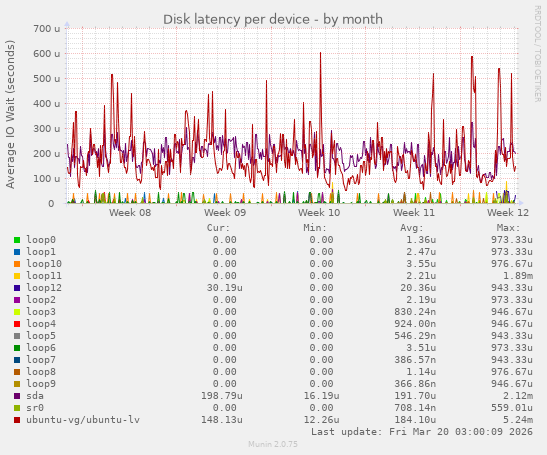This screenshot has height=455, width=547.
Task: Click the highest latency peak in Week 10
Action: [320, 53]
